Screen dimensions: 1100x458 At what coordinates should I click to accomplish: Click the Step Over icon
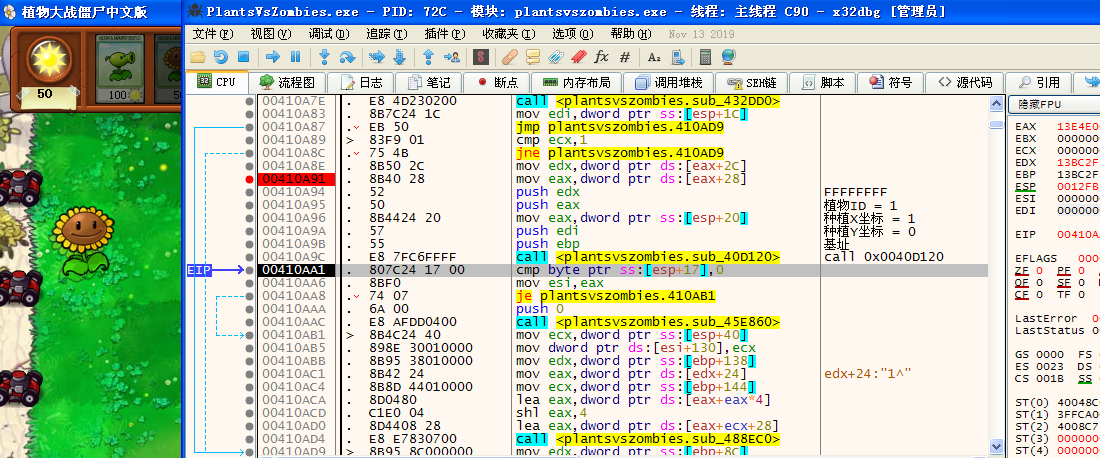[347, 57]
